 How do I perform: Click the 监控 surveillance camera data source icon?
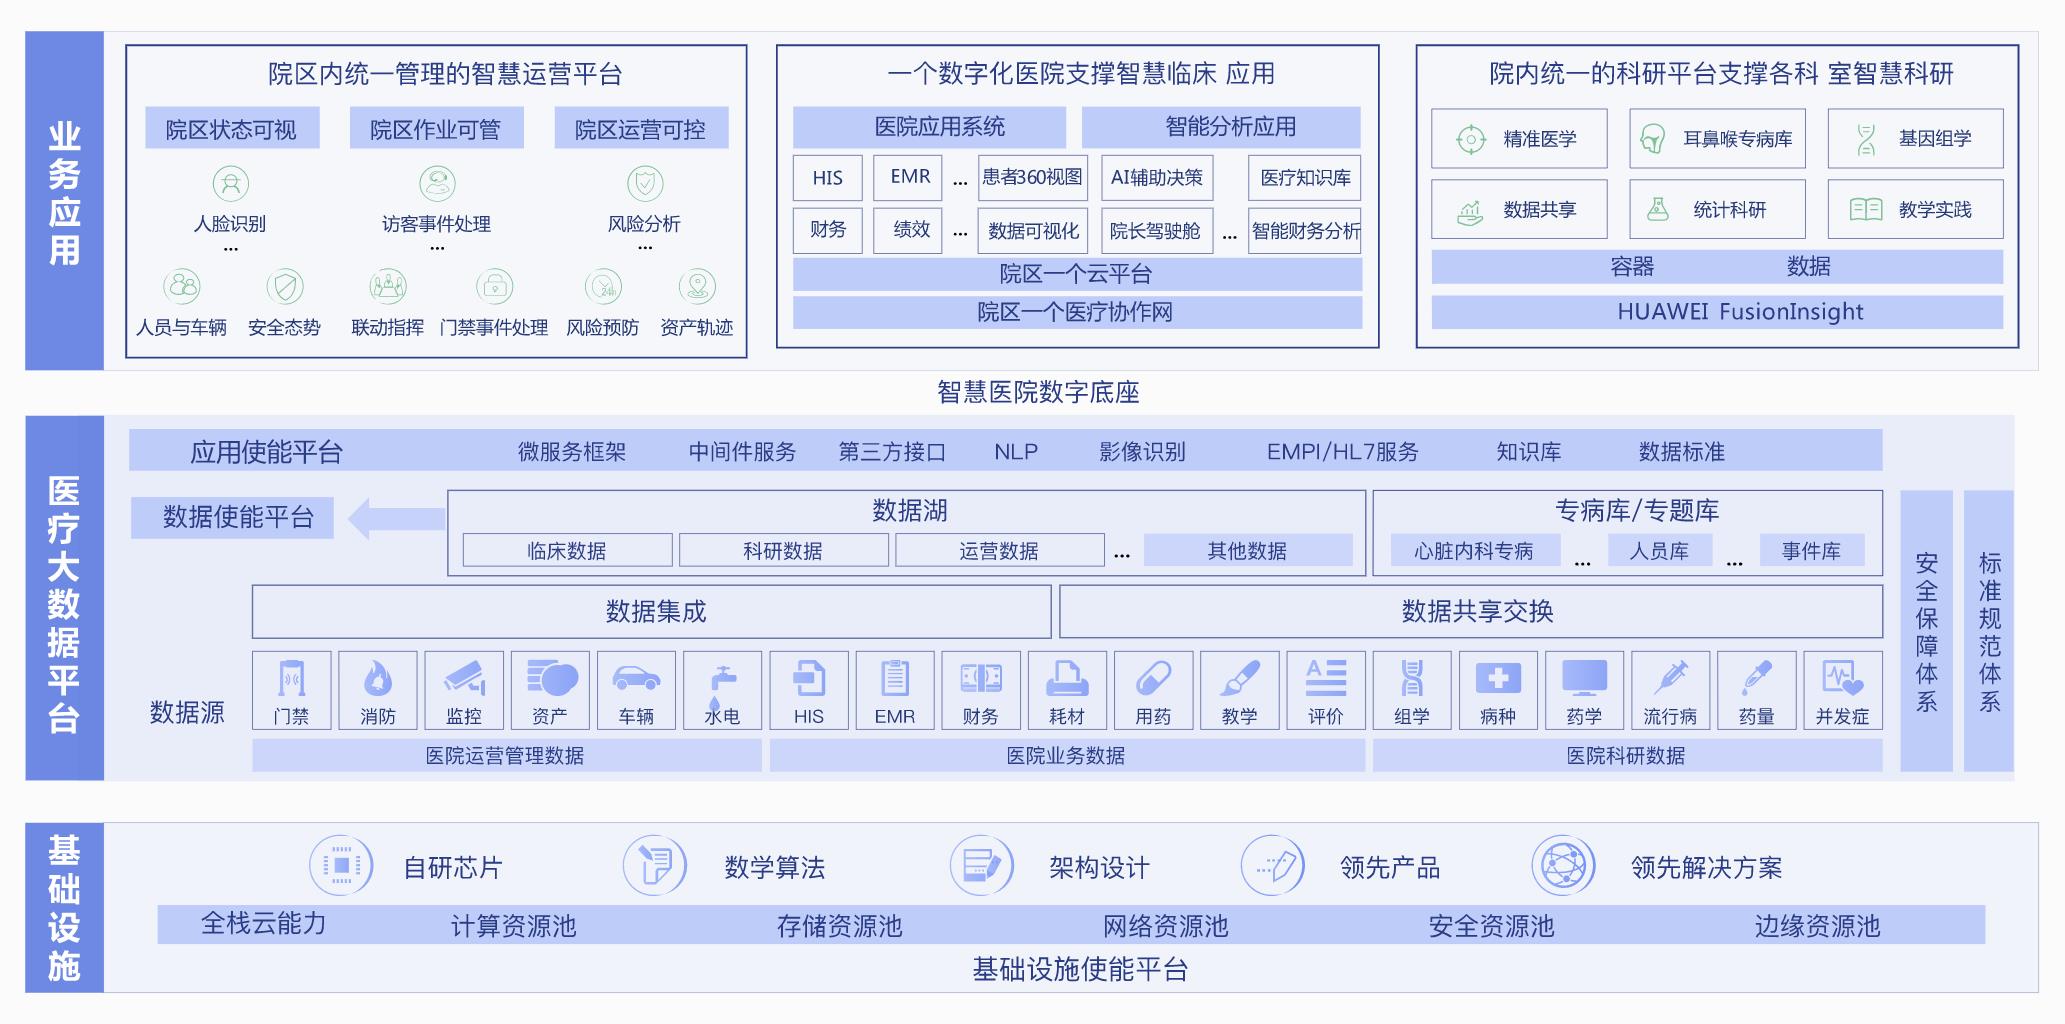[464, 678]
